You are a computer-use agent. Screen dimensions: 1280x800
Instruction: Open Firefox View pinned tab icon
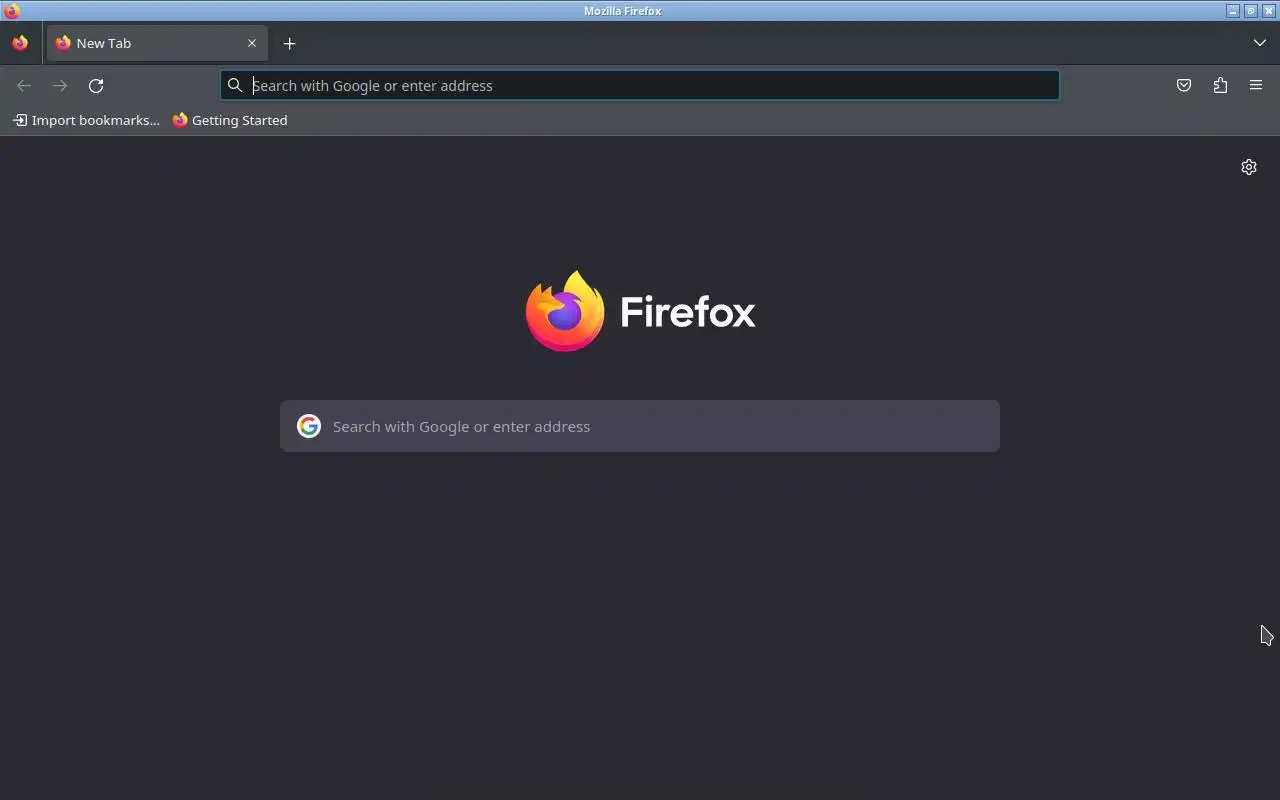pos(20,43)
